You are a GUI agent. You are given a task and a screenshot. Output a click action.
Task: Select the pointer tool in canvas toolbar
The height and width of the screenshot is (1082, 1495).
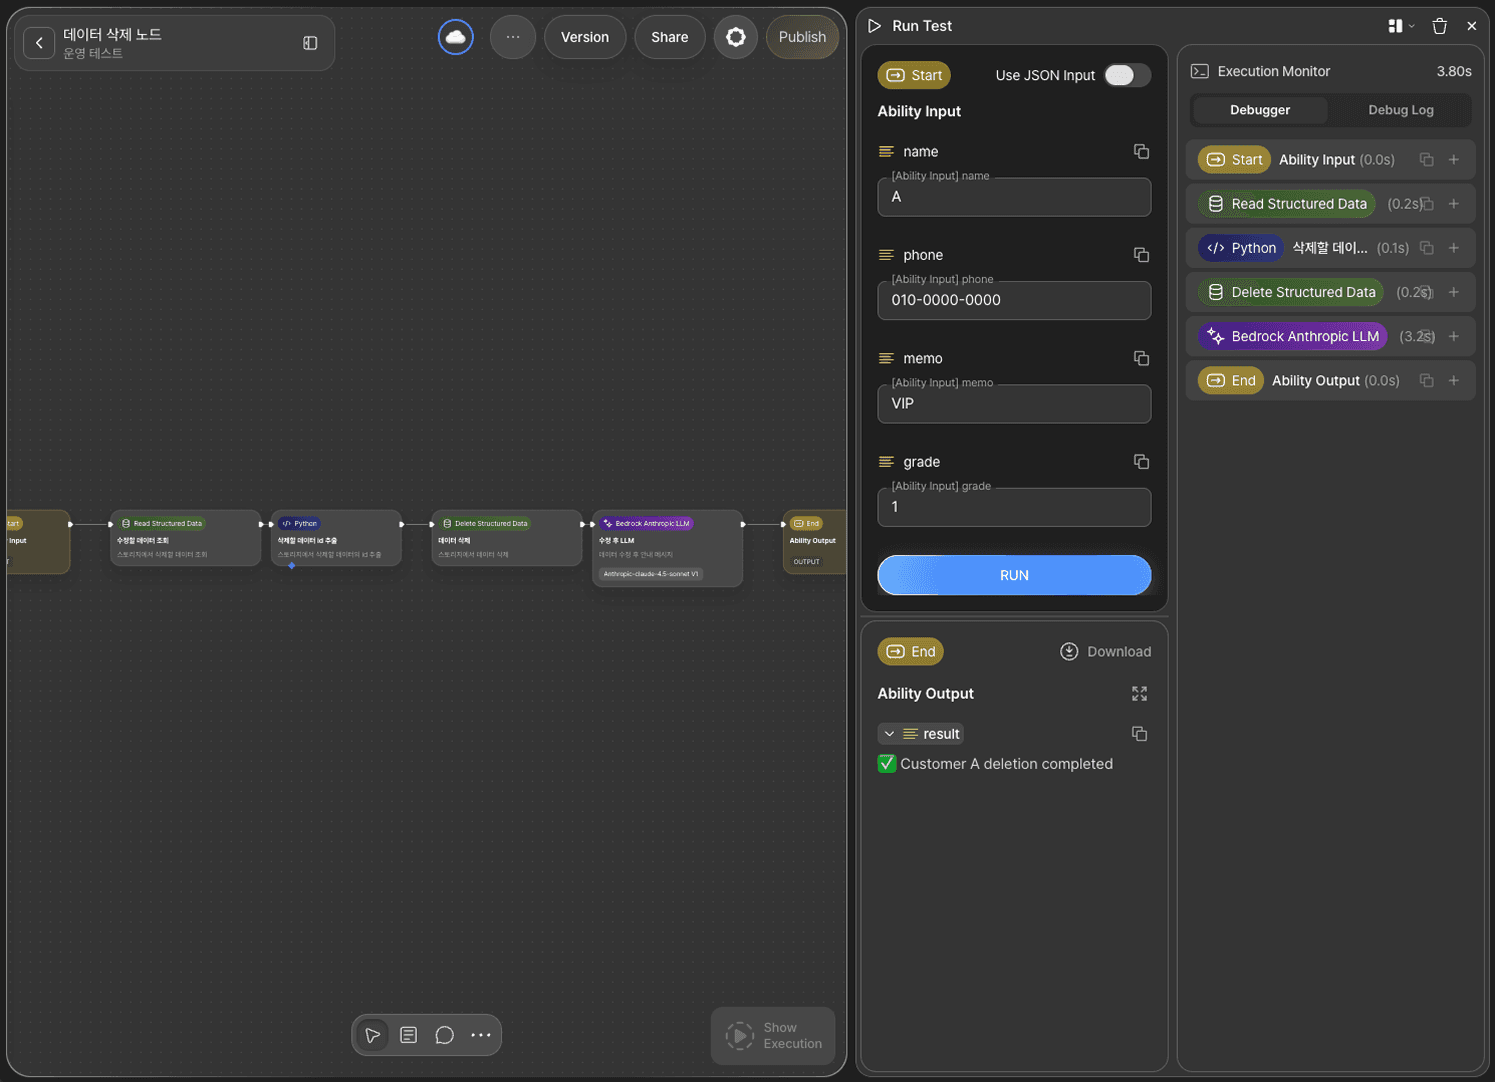[x=373, y=1035]
